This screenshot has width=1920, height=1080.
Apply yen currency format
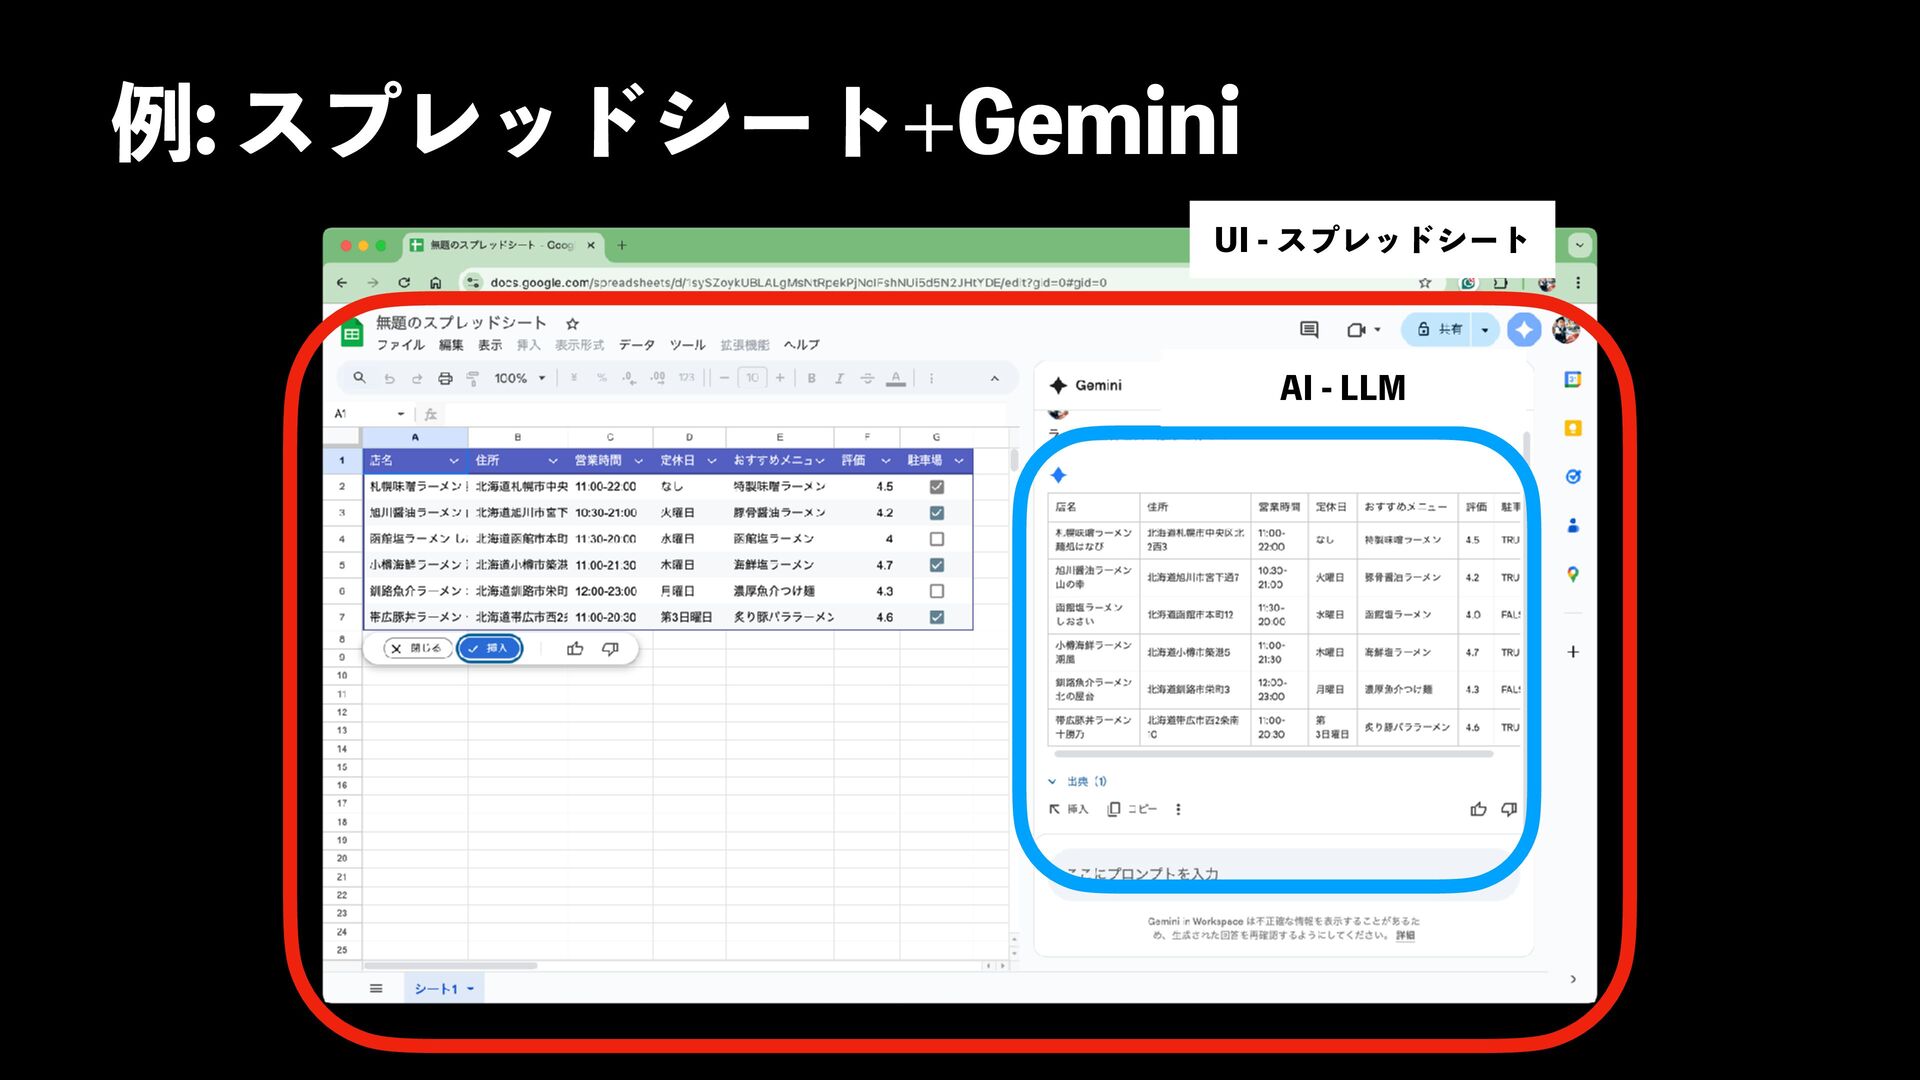[574, 378]
